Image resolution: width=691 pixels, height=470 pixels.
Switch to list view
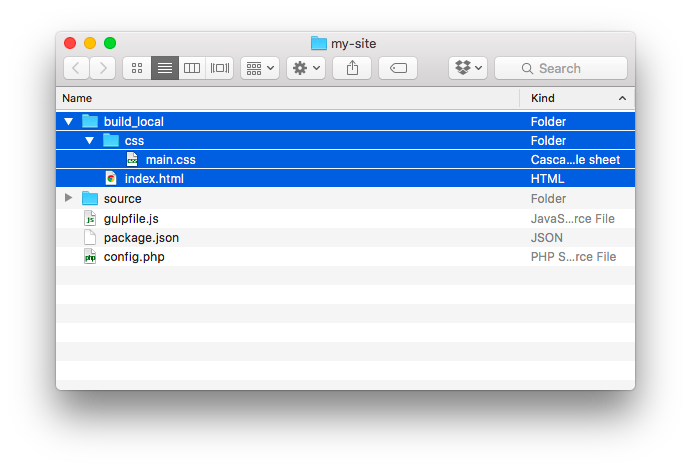pos(165,68)
